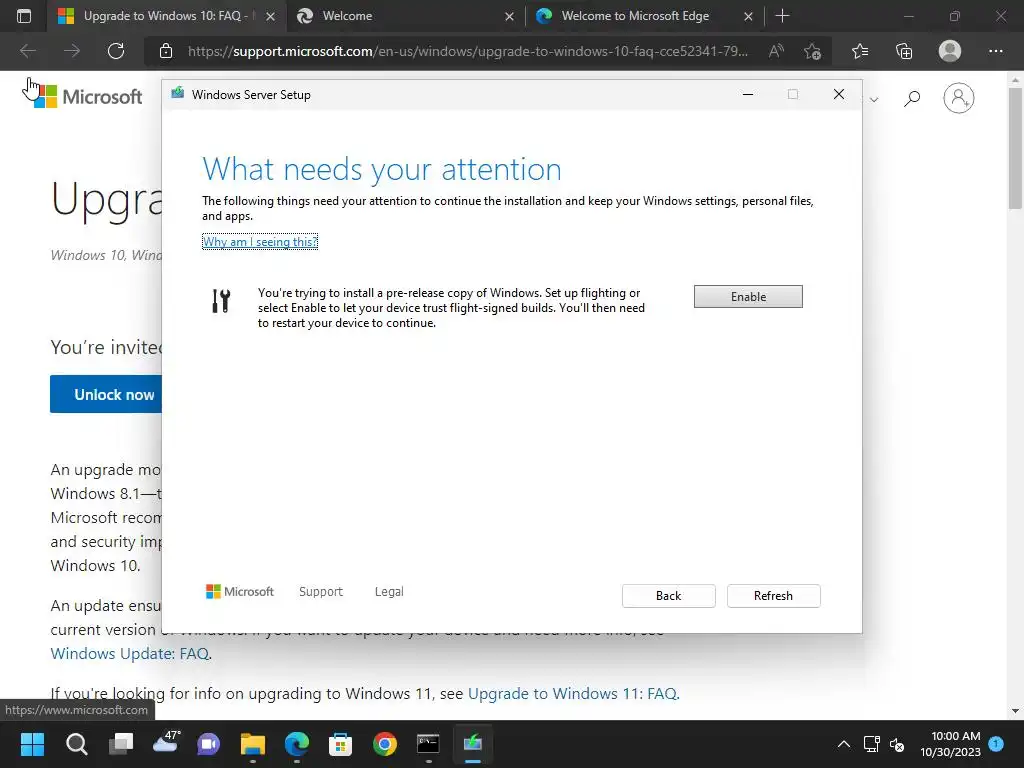Open Microsoft Edge from the taskbar
This screenshot has height=768, width=1024.
pos(296,744)
